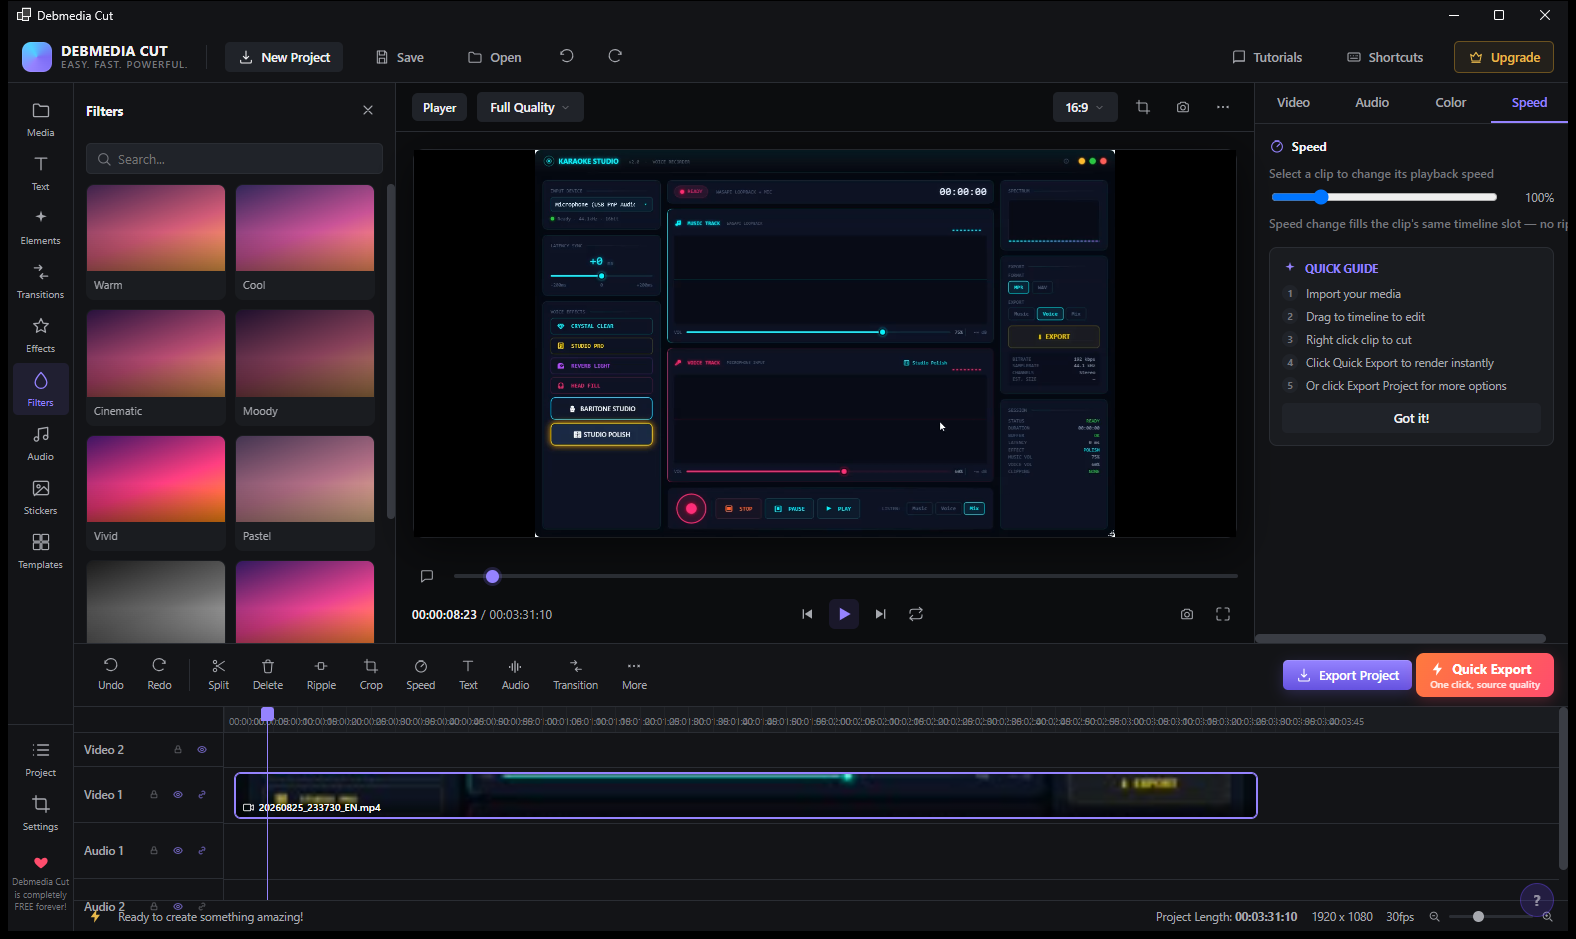Take a snapshot with top camera icon
1576x939 pixels.
1183,107
